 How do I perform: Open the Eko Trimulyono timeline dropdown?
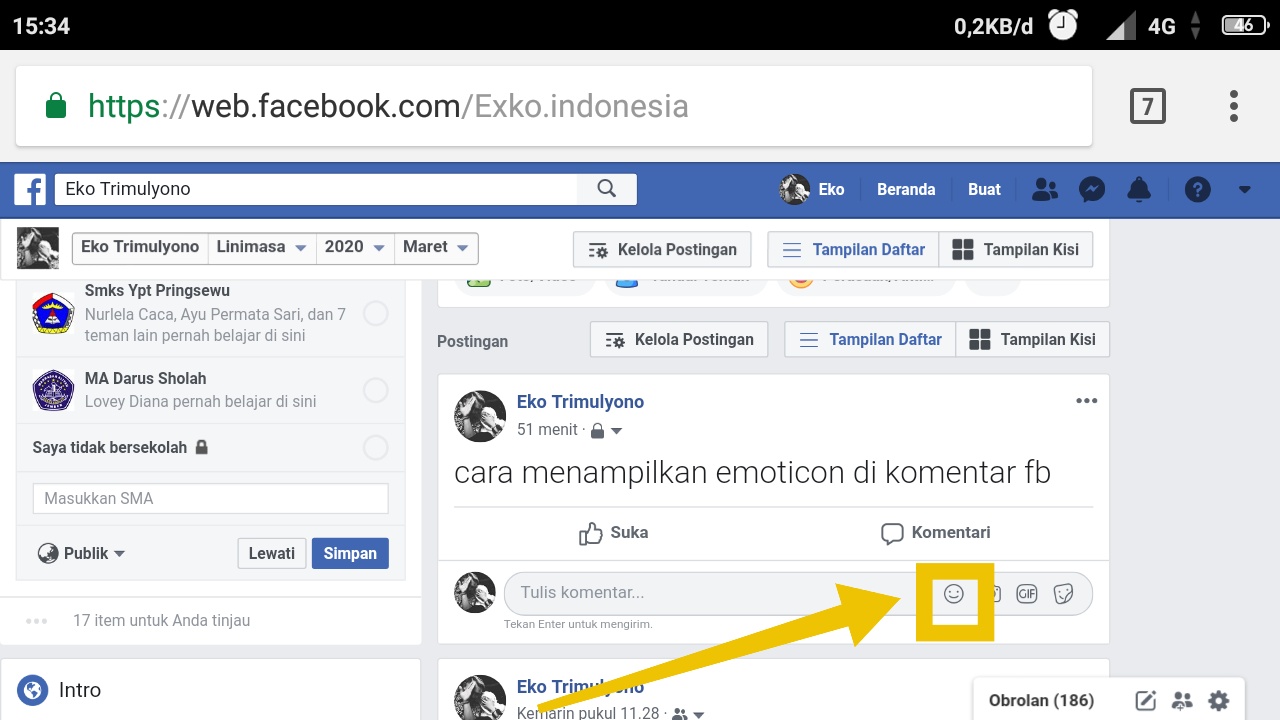140,248
